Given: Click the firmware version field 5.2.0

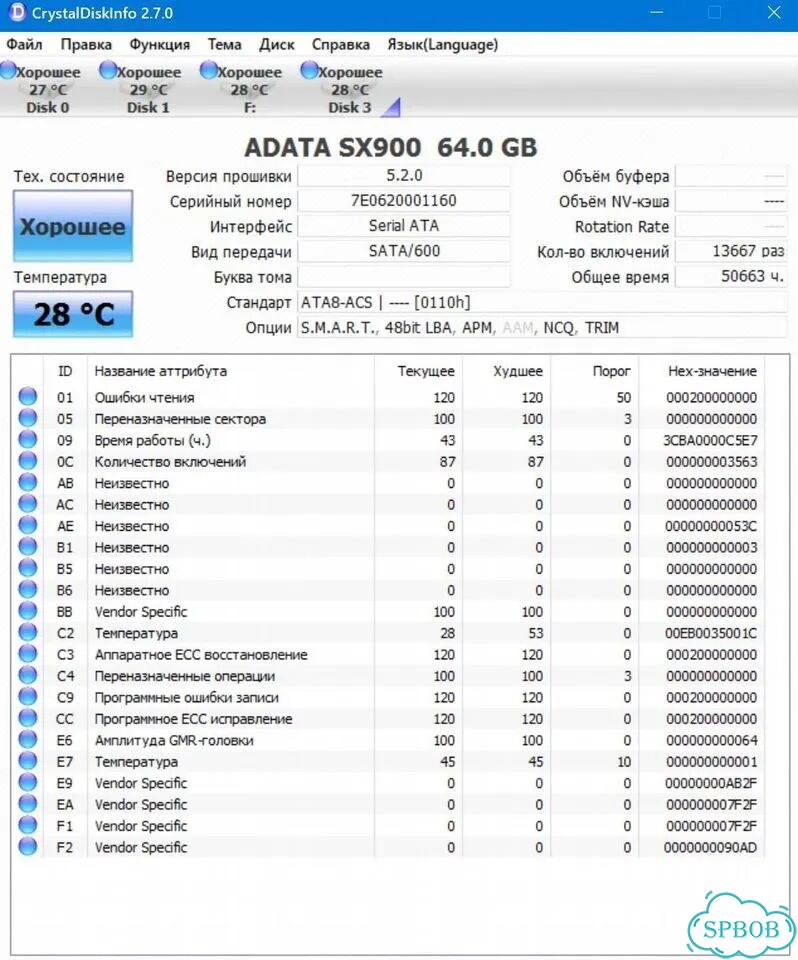Looking at the screenshot, I should (x=404, y=176).
